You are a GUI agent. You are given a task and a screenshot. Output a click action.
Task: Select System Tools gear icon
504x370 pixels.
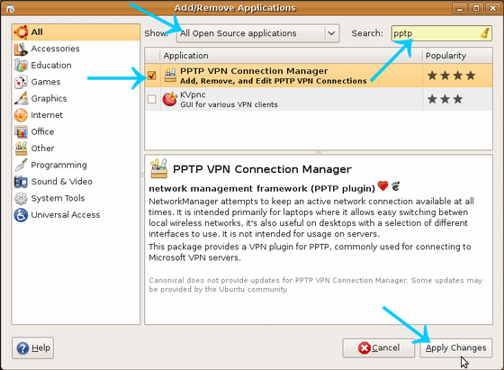pyautogui.click(x=21, y=198)
